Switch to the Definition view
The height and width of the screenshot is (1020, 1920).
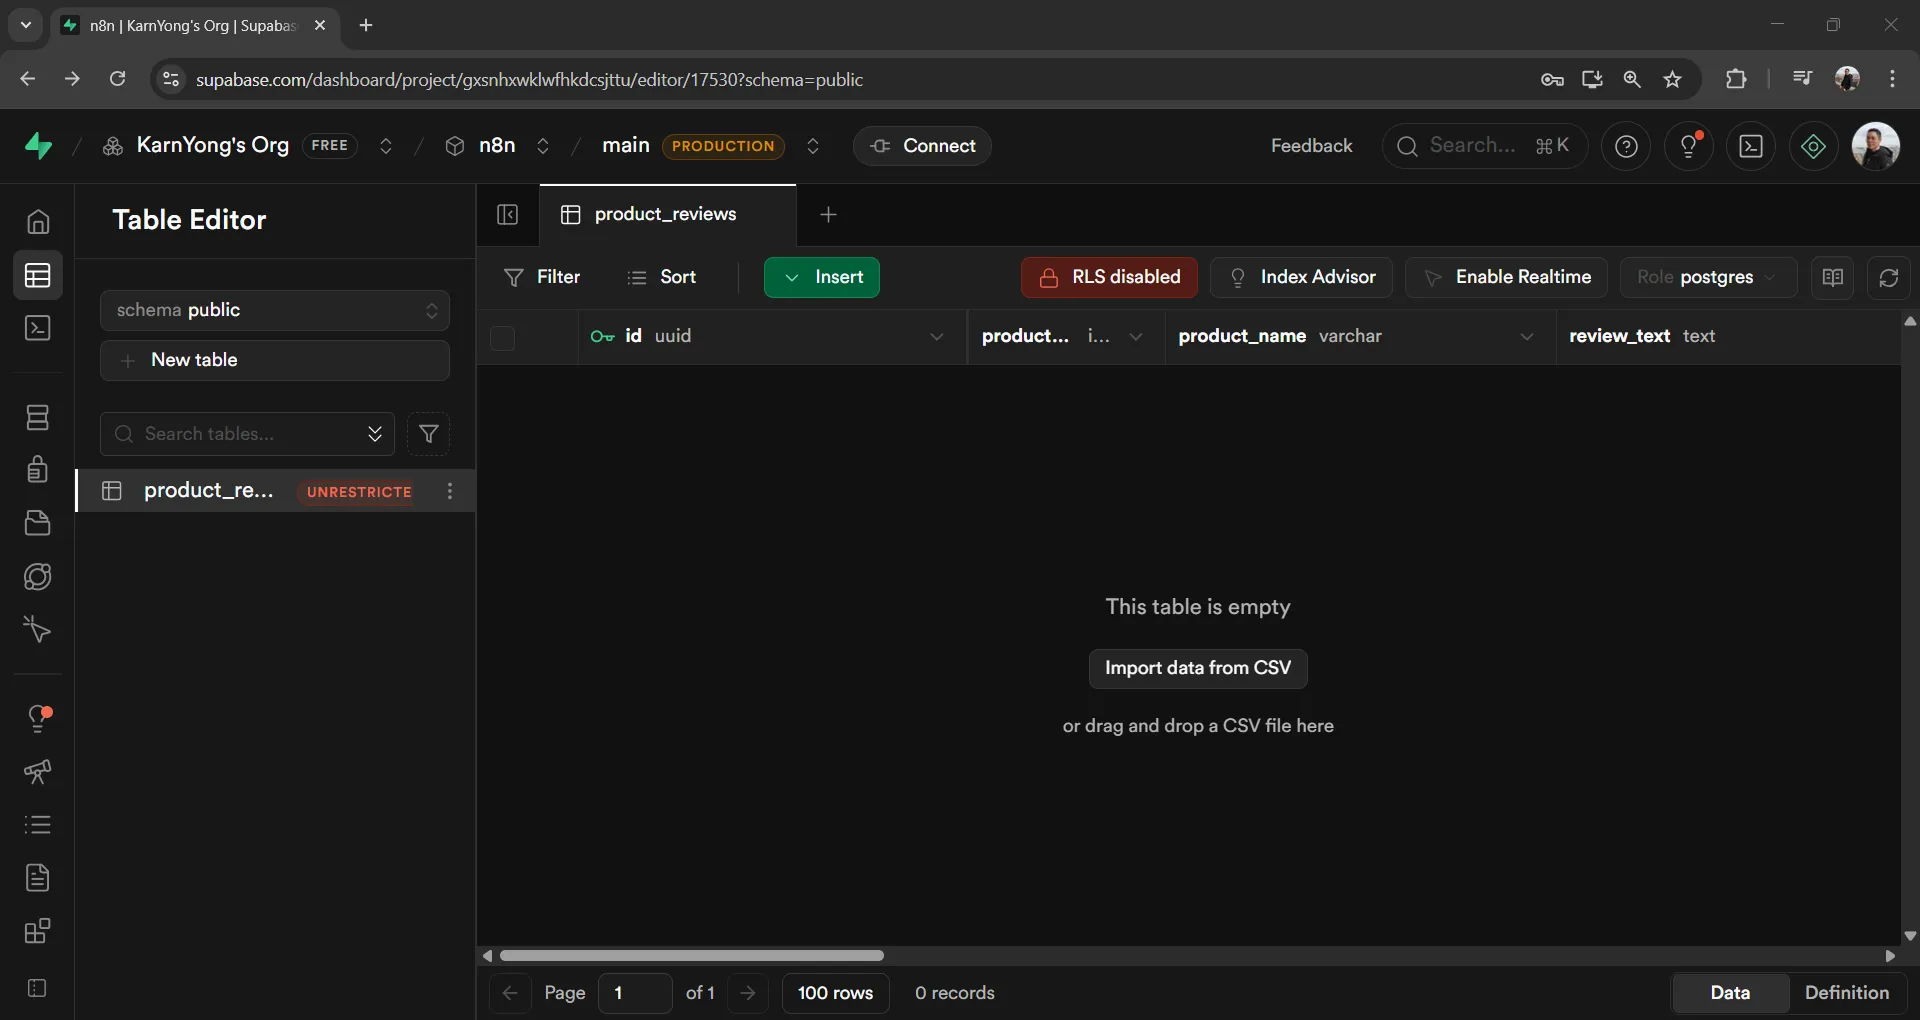[1846, 993]
